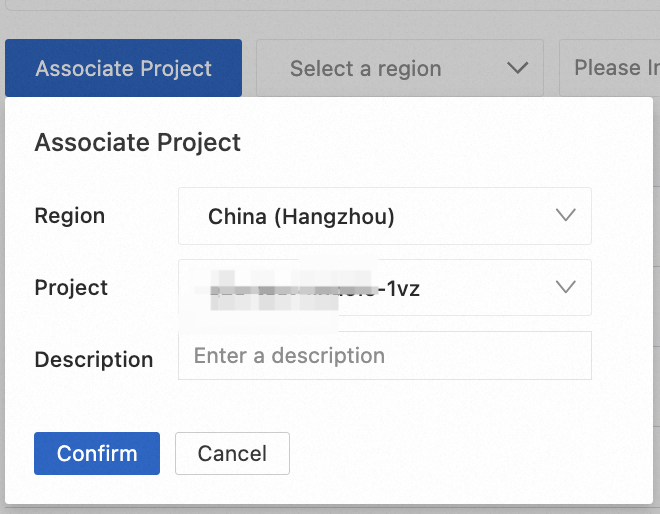Click the Enter a description placeholder text
Screen dimensions: 660x514
point(289,356)
